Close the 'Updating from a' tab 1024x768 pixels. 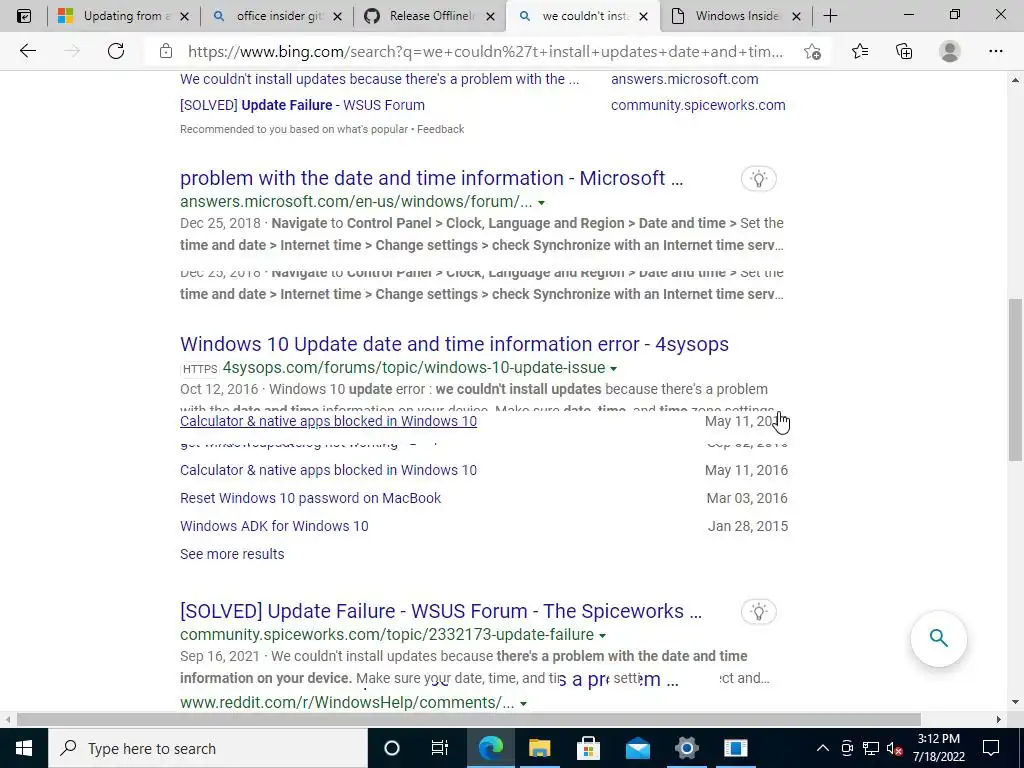tap(184, 16)
